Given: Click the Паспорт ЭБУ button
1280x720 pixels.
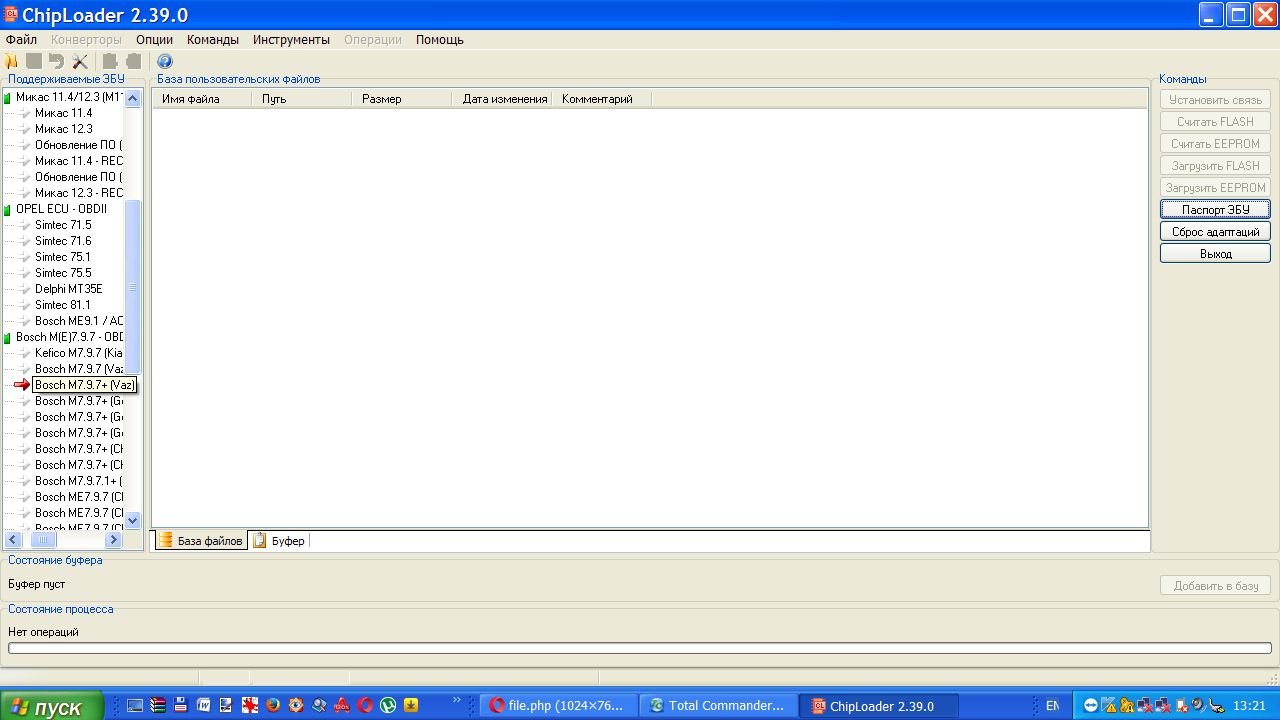Looking at the screenshot, I should point(1215,210).
